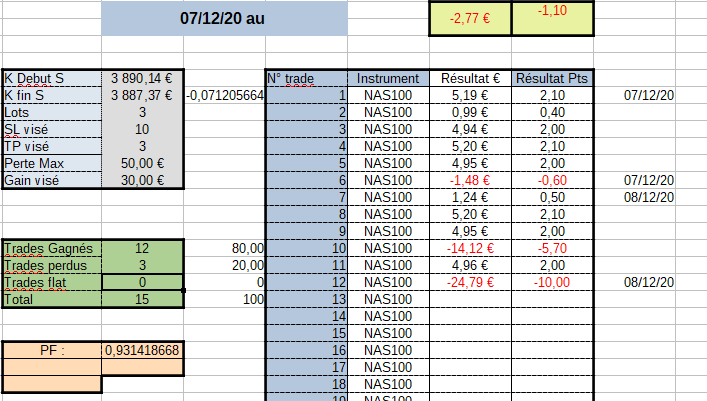This screenshot has width=707, height=401.
Task: Click trade number 1 cell
Action: [307, 96]
